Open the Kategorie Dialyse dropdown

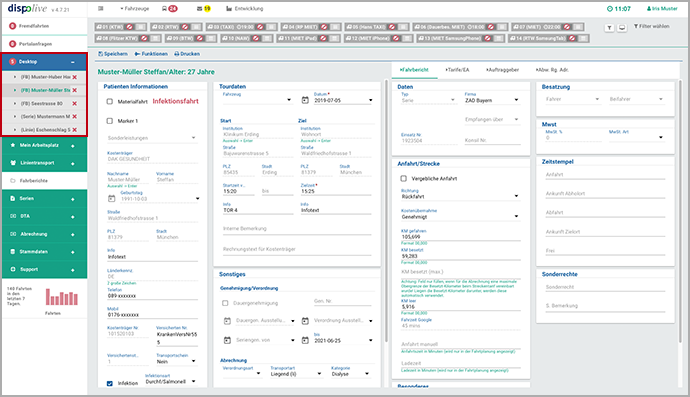tap(351, 374)
